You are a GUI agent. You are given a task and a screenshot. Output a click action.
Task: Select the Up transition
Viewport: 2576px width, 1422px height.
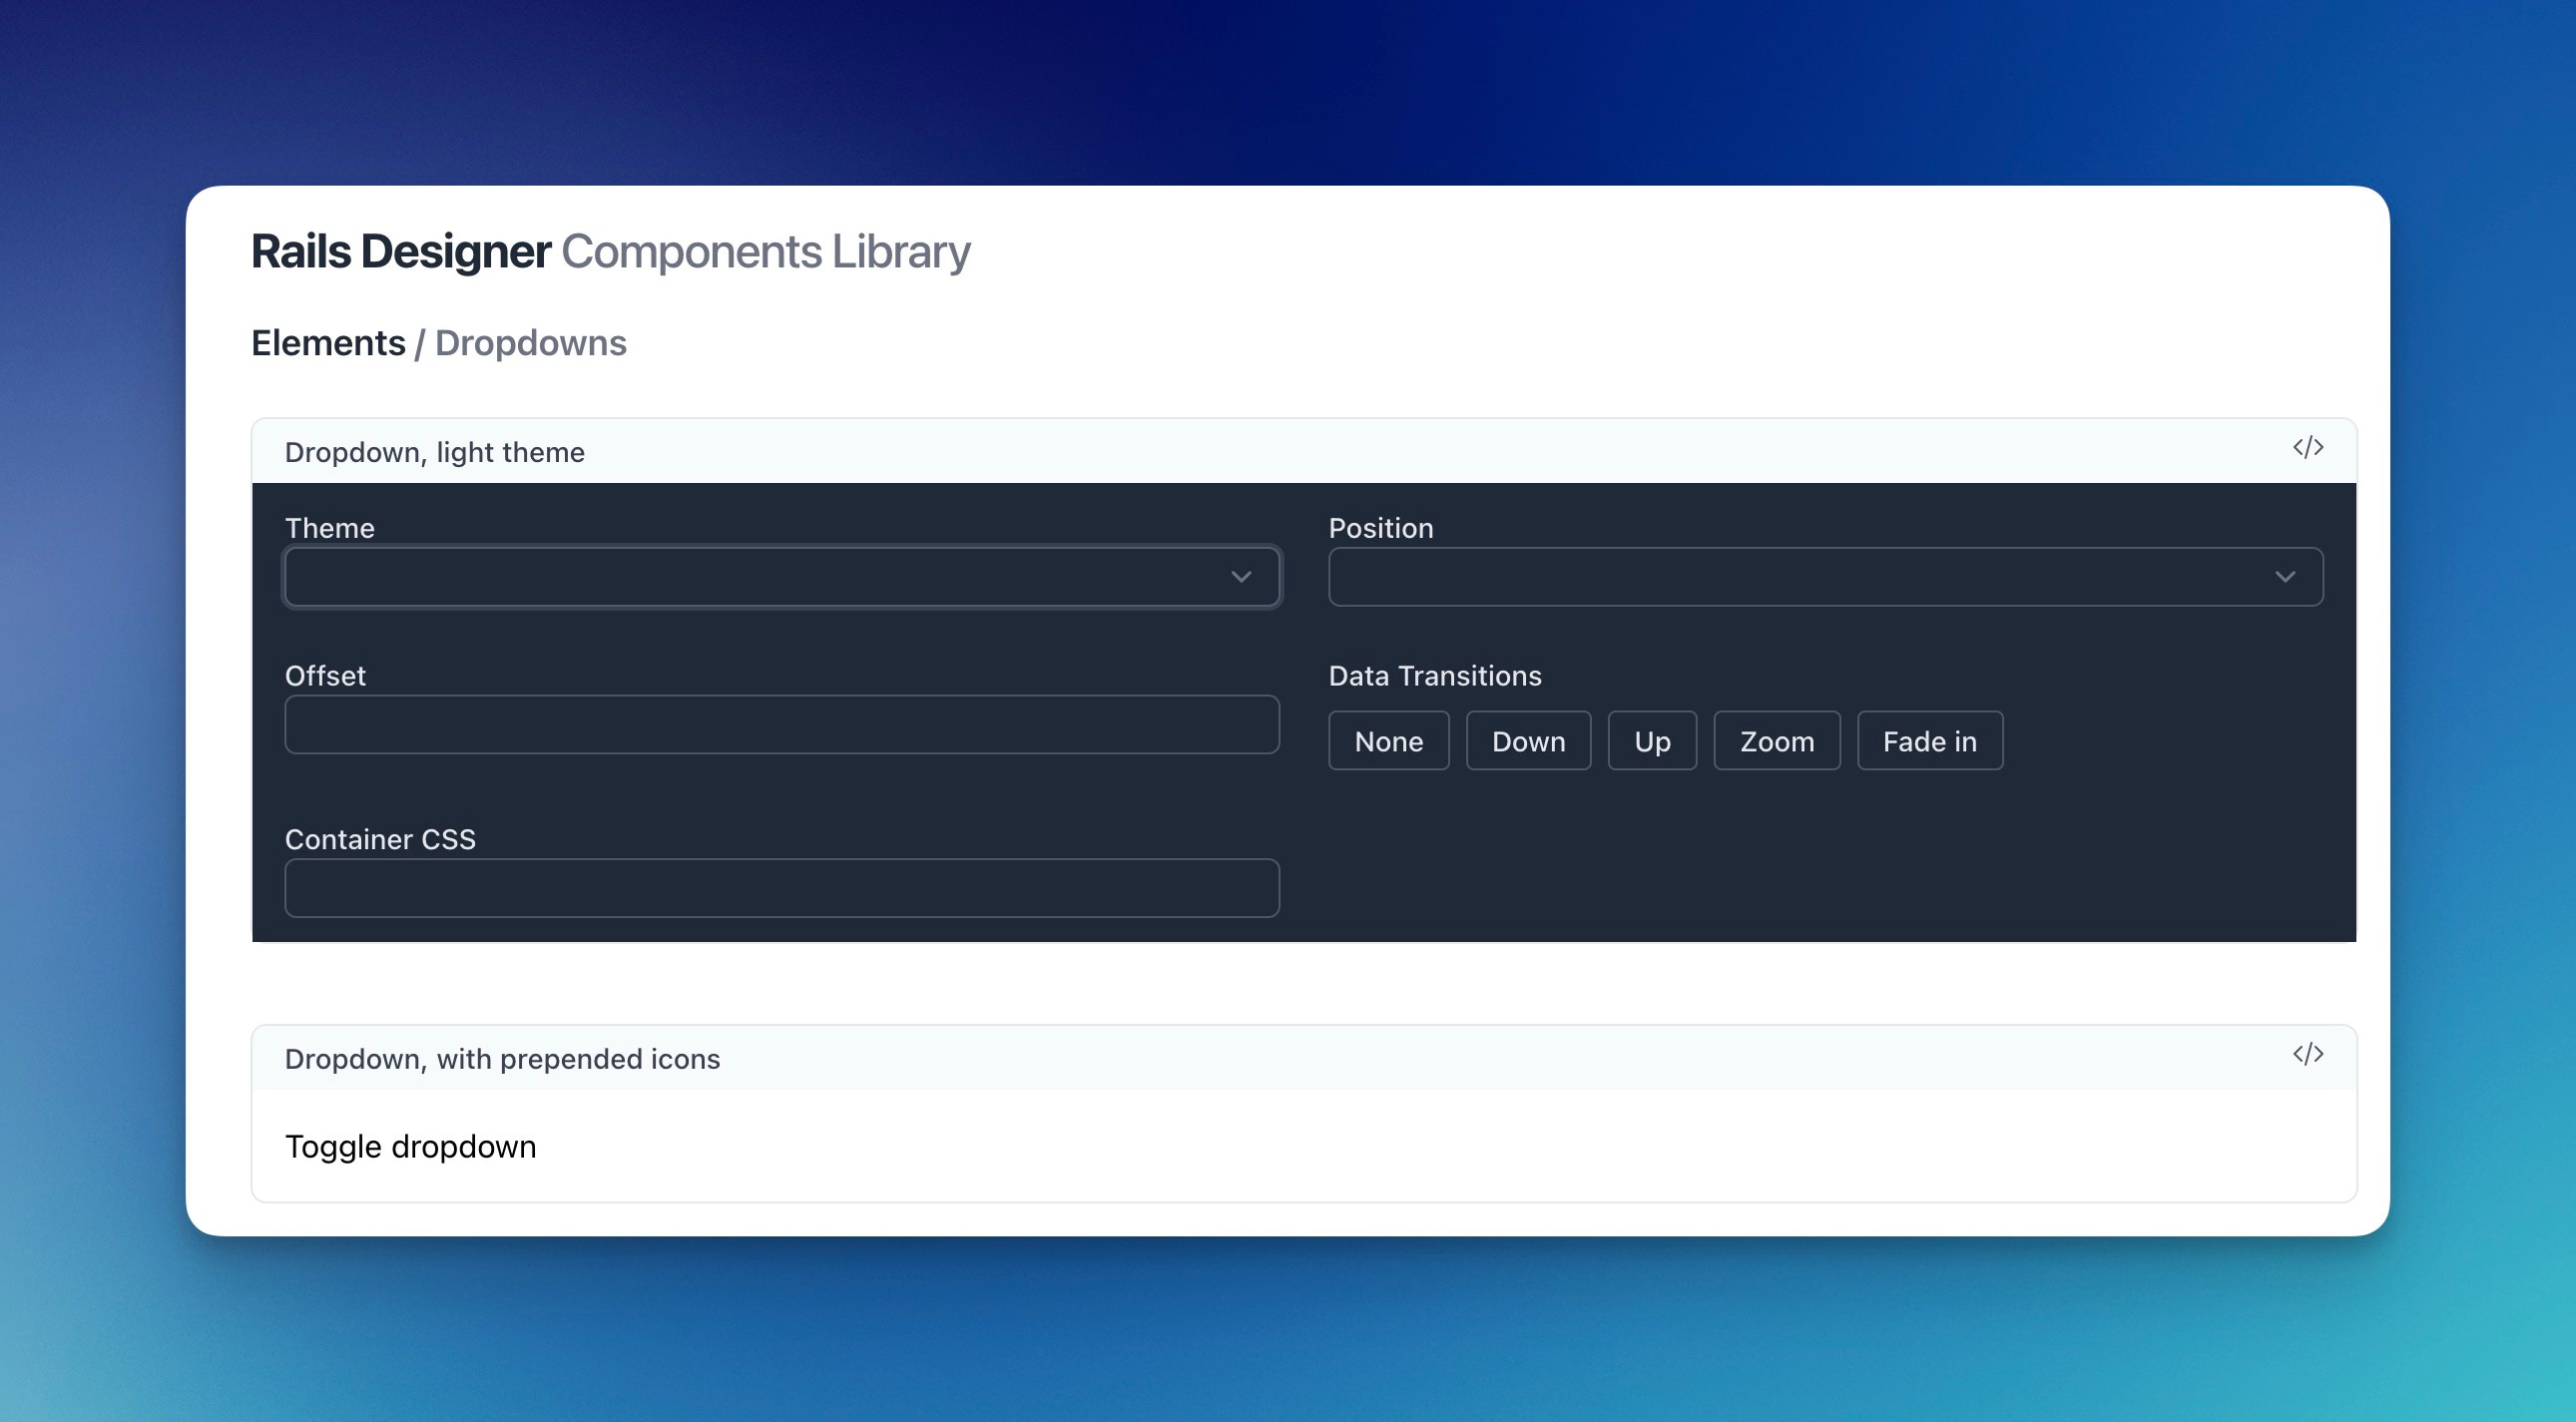[1652, 741]
